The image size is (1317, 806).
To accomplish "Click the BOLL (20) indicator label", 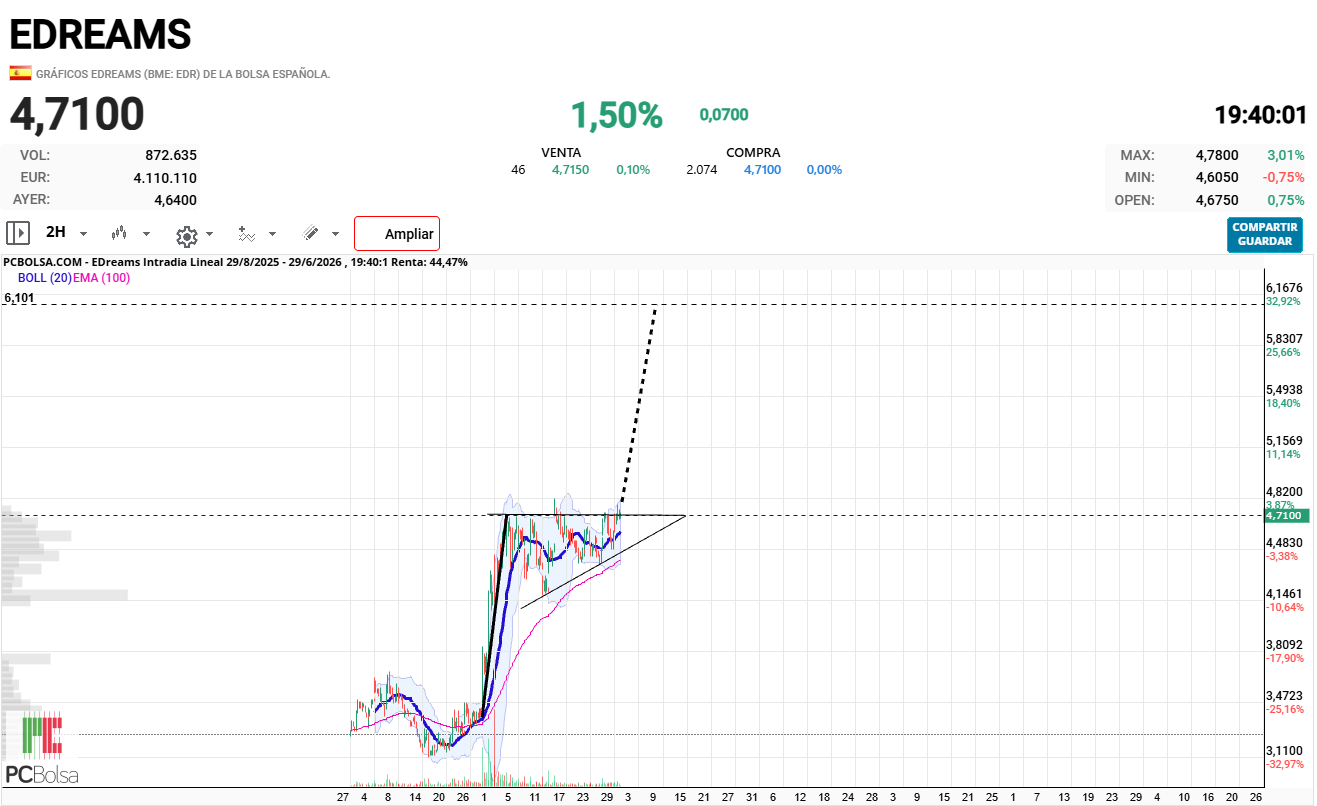I will 45,278.
